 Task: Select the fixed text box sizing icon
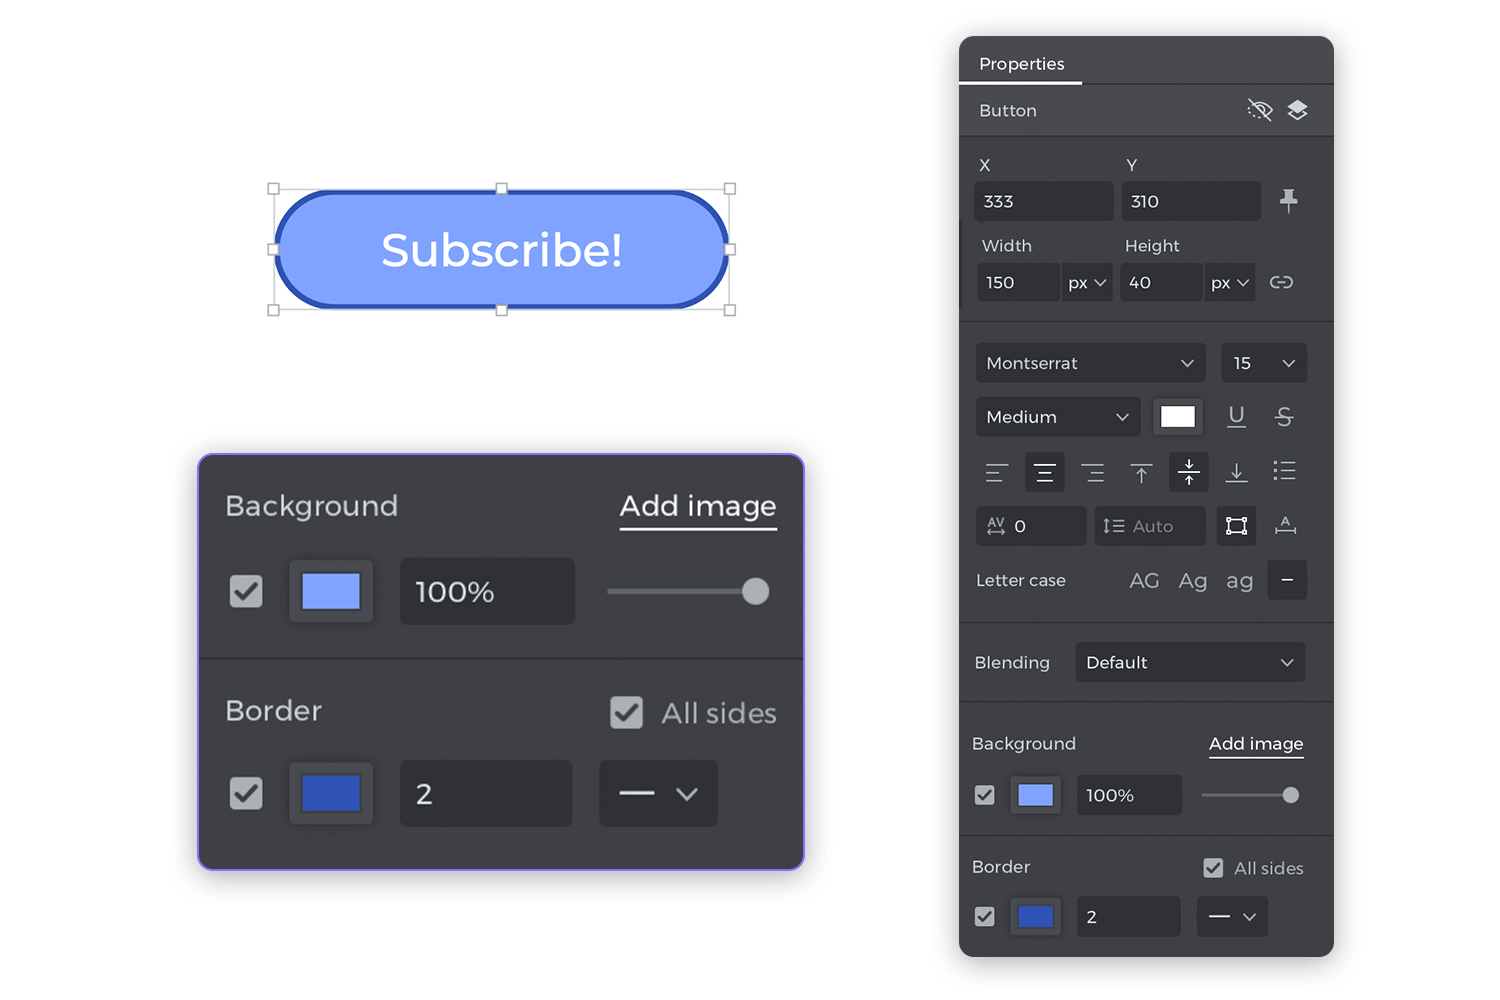(x=1236, y=526)
